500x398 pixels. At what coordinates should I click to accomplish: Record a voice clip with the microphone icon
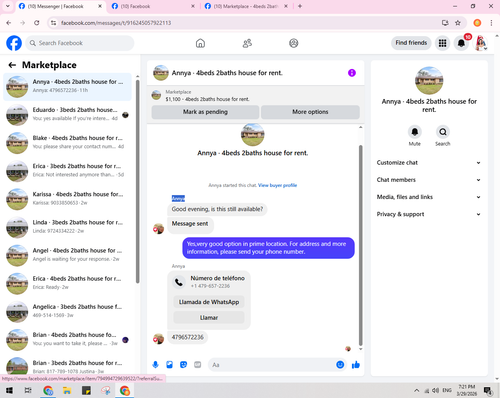click(x=155, y=365)
